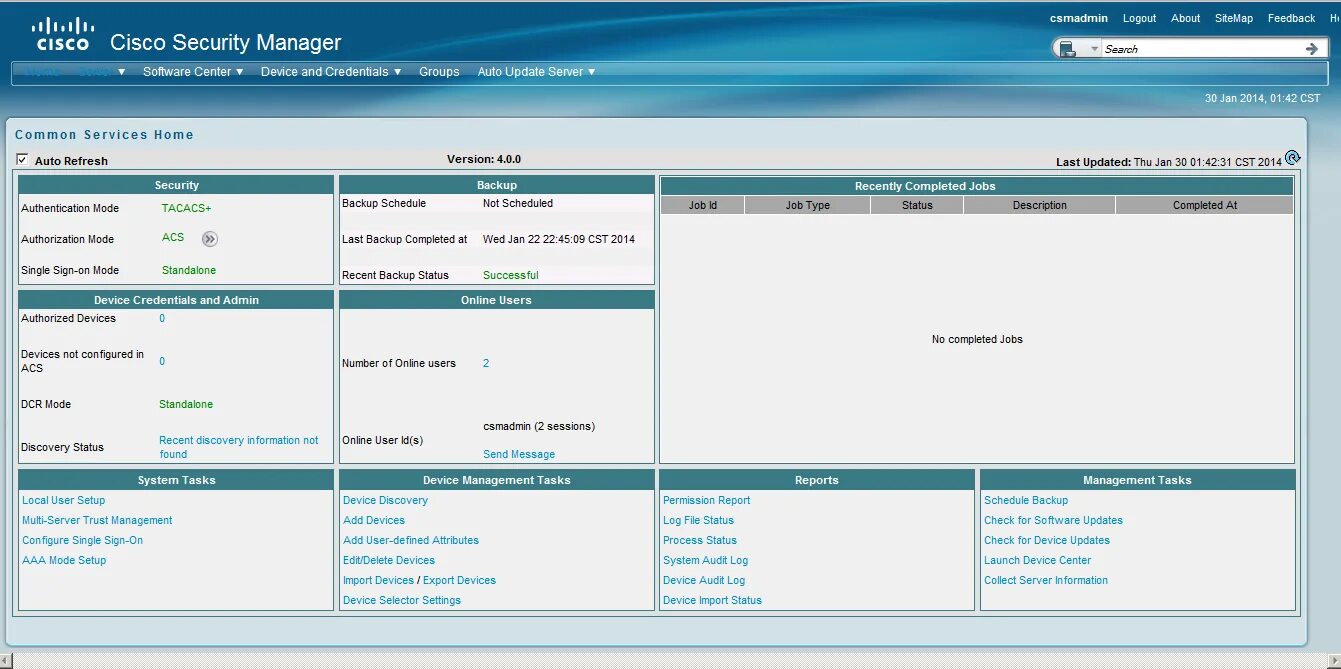The image size is (1341, 669).
Task: Go to the Home menu item
Action: (x=42, y=72)
